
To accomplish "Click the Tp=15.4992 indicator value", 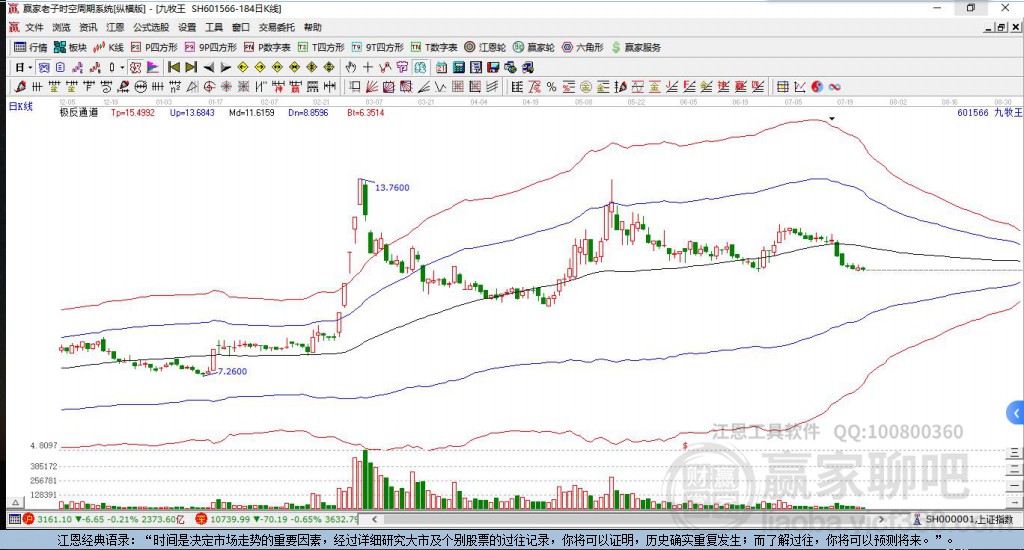I will pos(133,112).
